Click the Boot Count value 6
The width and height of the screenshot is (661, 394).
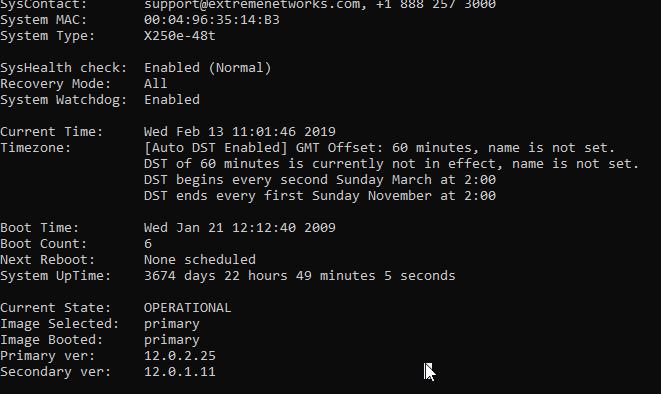[148, 244]
